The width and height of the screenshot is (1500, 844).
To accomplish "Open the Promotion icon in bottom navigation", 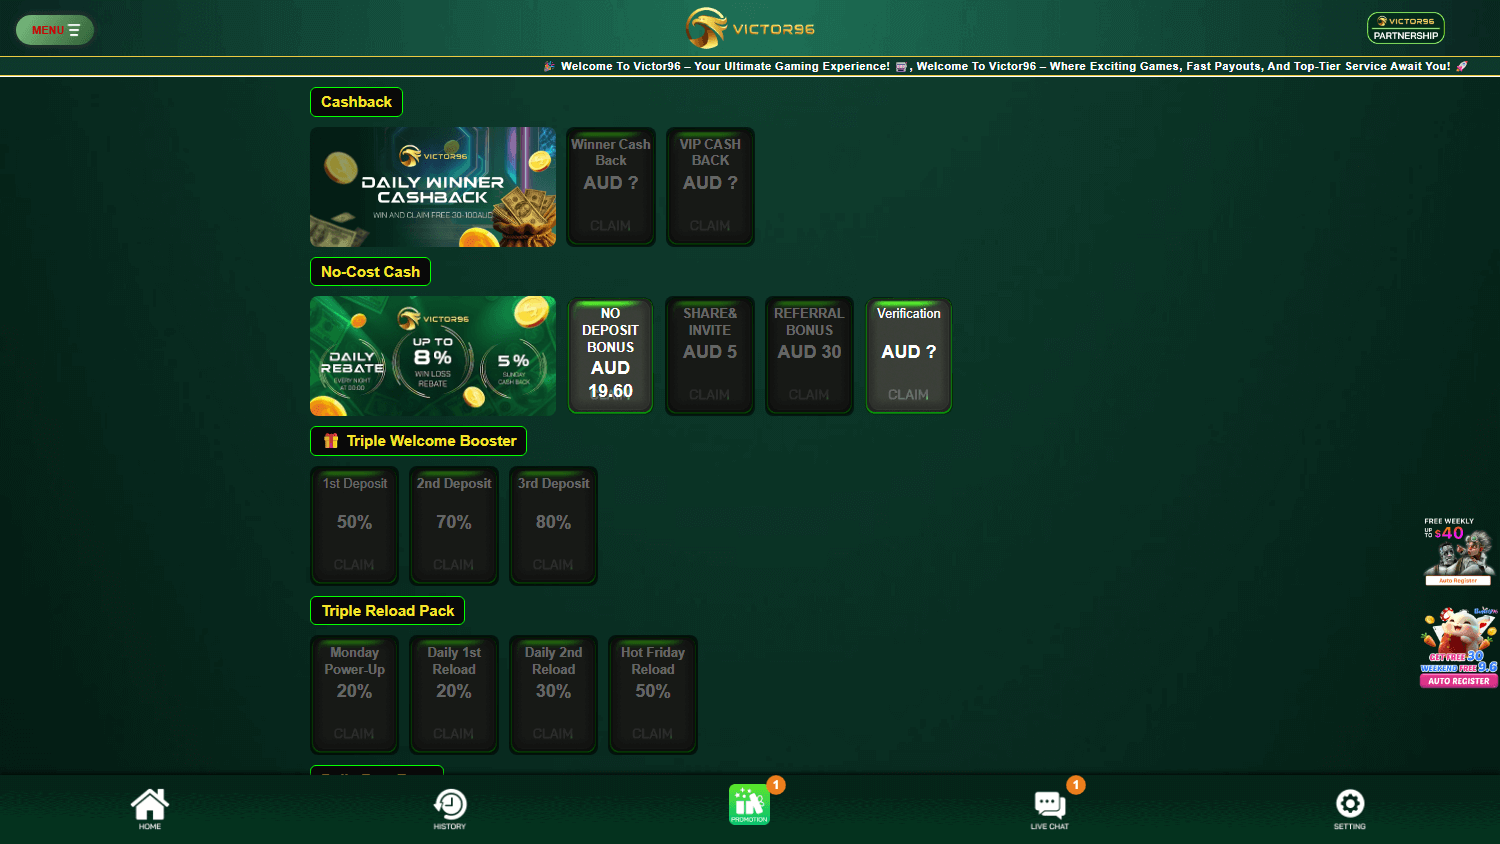I will 750,805.
